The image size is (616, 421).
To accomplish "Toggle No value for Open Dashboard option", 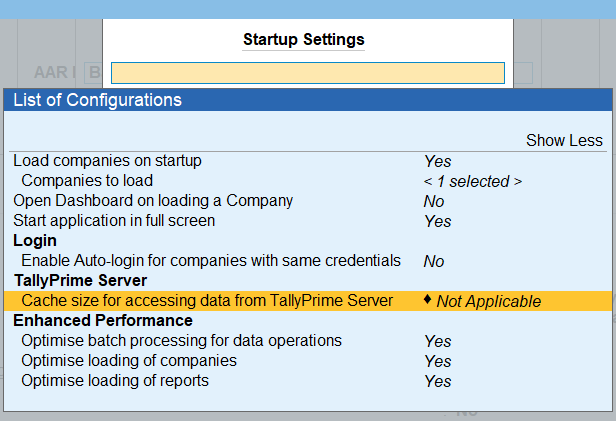I will coord(434,201).
